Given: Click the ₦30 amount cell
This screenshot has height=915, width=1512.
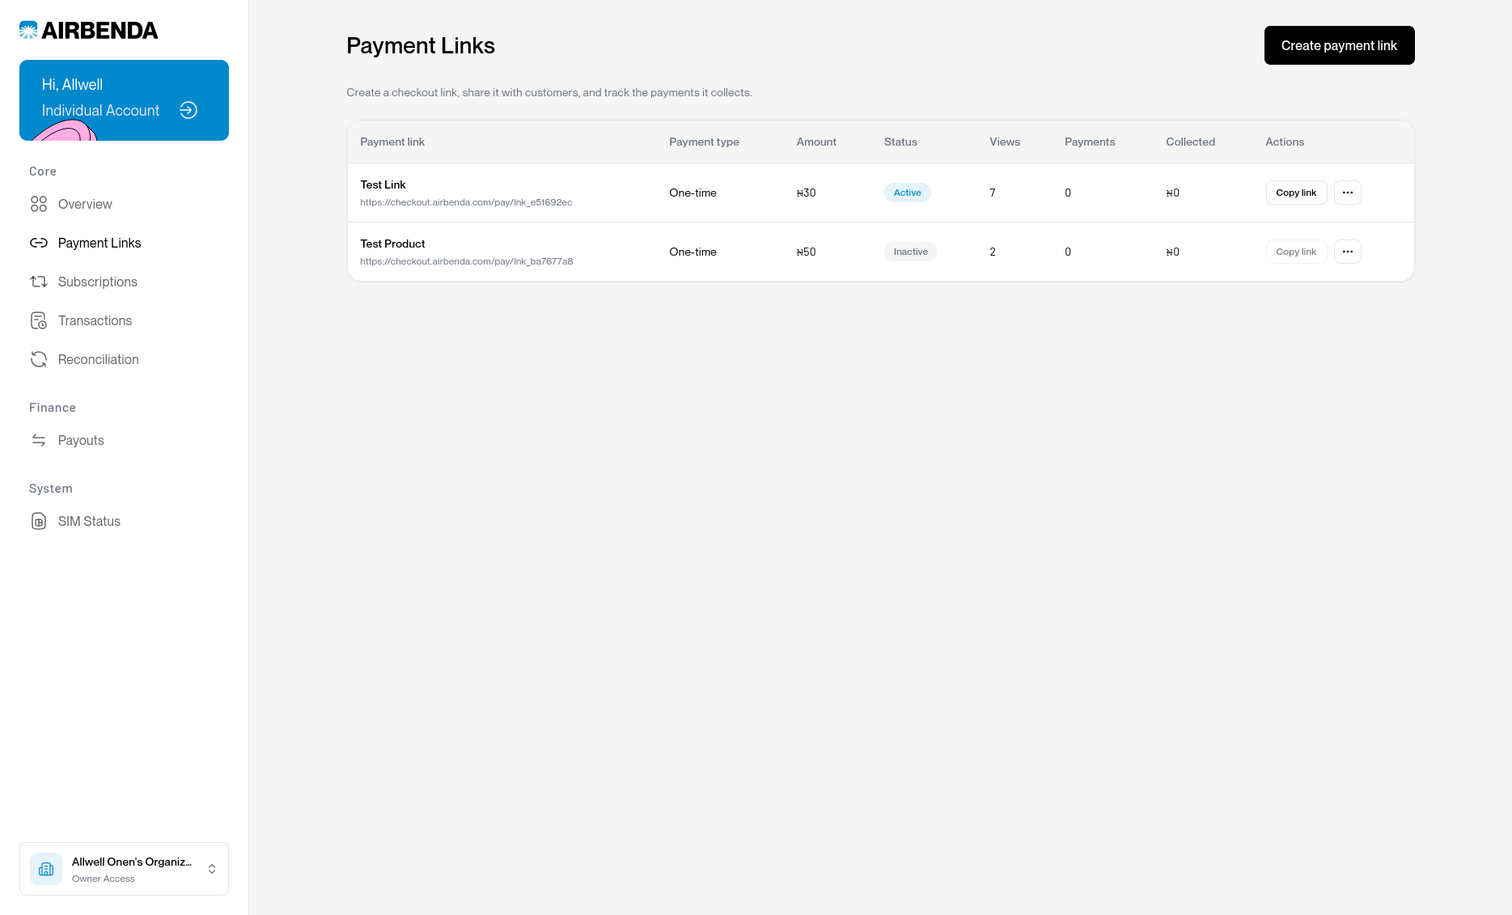Looking at the screenshot, I should (x=806, y=193).
